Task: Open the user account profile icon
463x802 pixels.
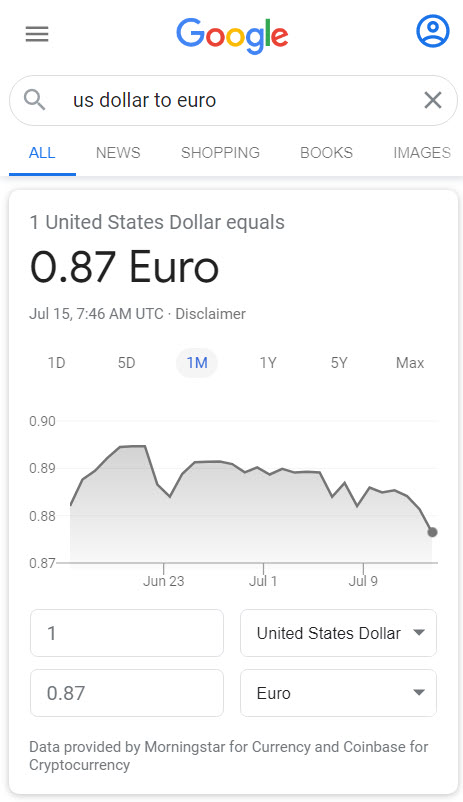Action: [432, 31]
